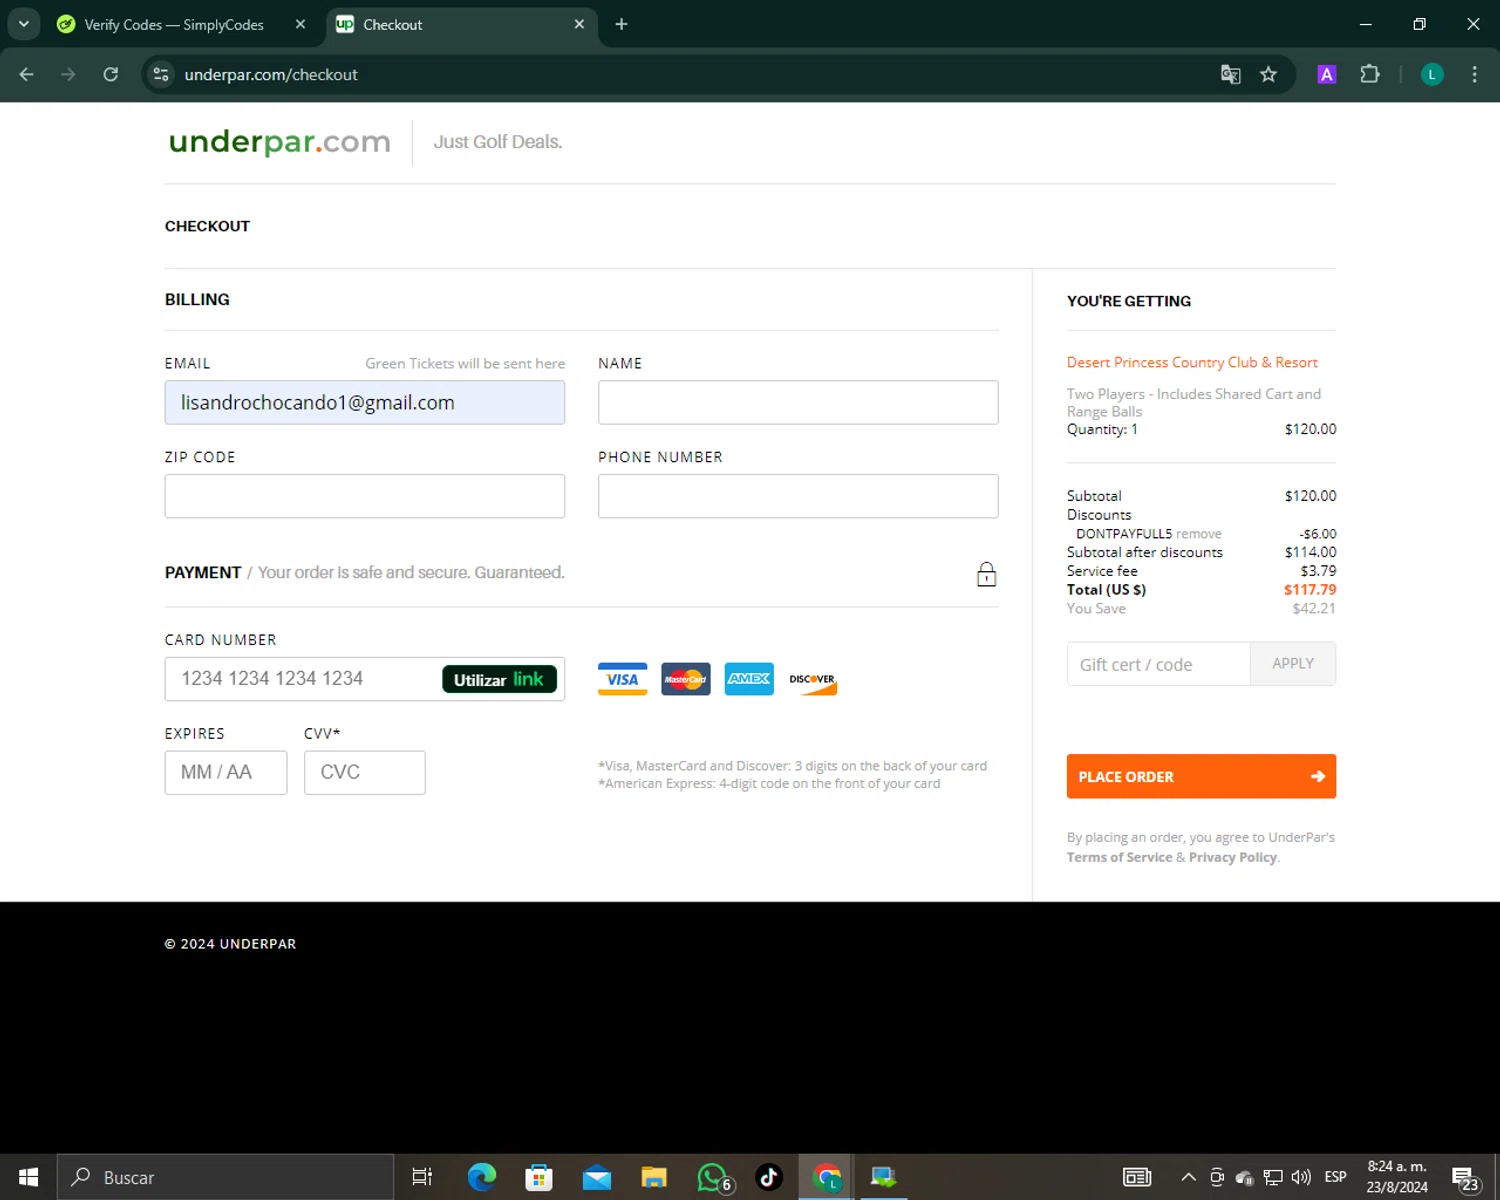
Task: Open the purple A extension icon
Action: pos(1327,74)
